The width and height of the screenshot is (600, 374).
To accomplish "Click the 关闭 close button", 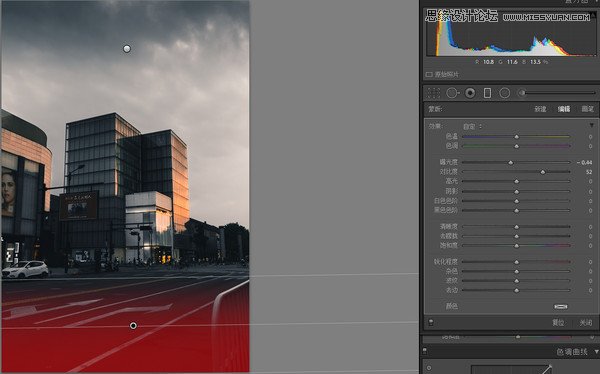I will 585,323.
